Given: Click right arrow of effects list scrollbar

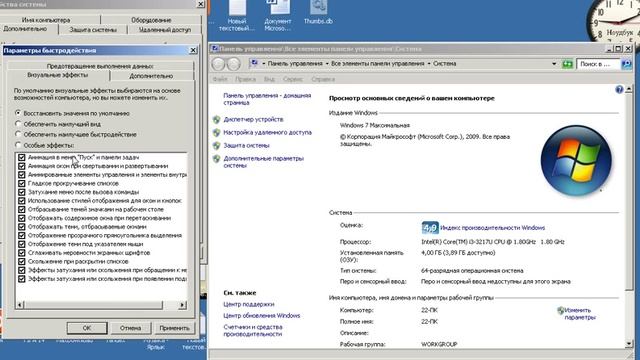Looking at the screenshot, I should pyautogui.click(x=182, y=305).
